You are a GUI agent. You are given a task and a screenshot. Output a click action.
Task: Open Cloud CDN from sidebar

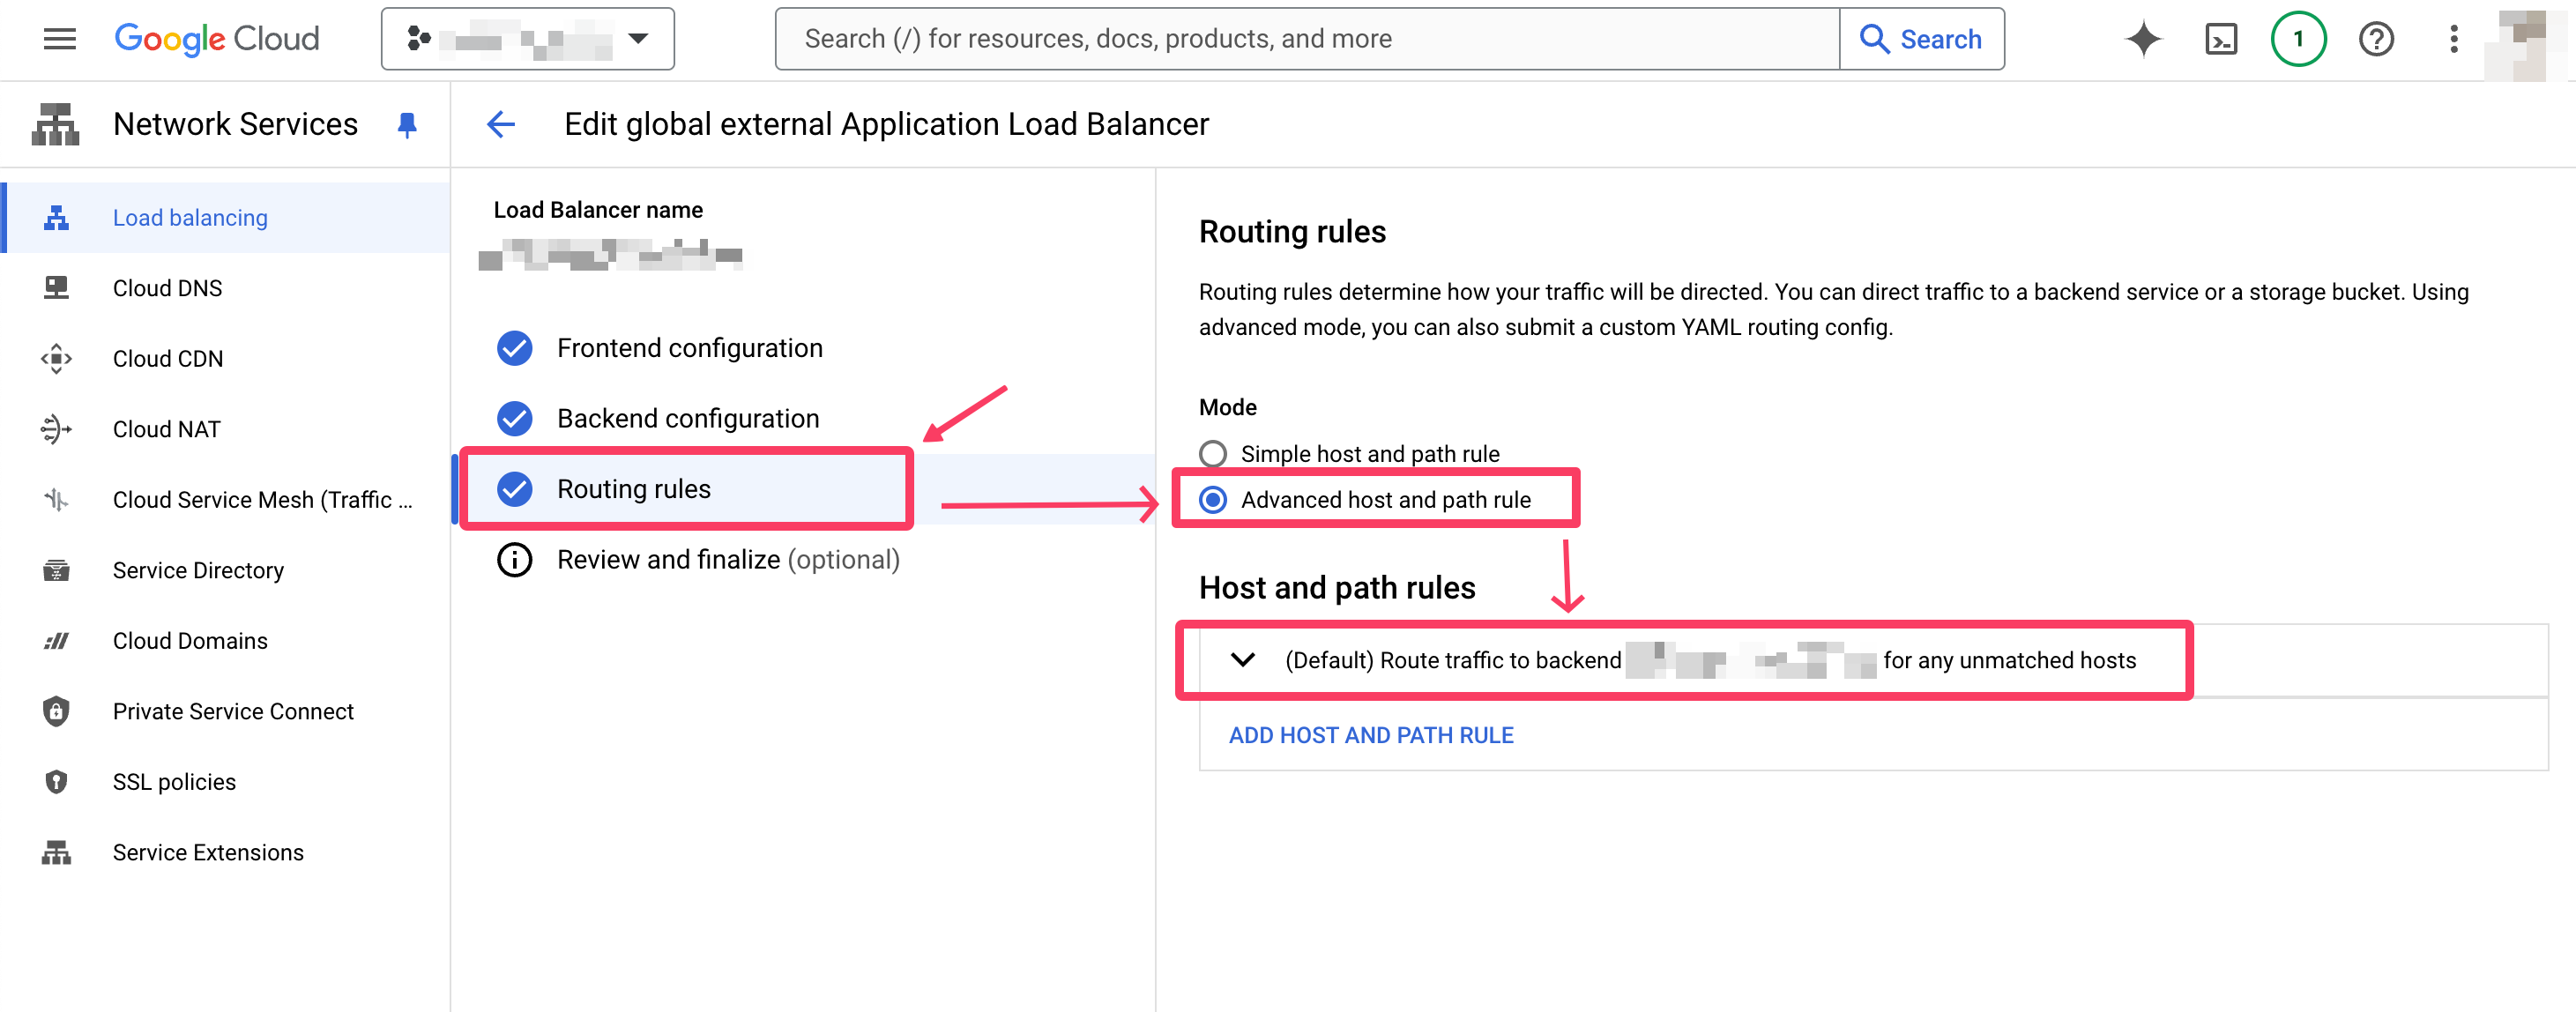(227, 358)
